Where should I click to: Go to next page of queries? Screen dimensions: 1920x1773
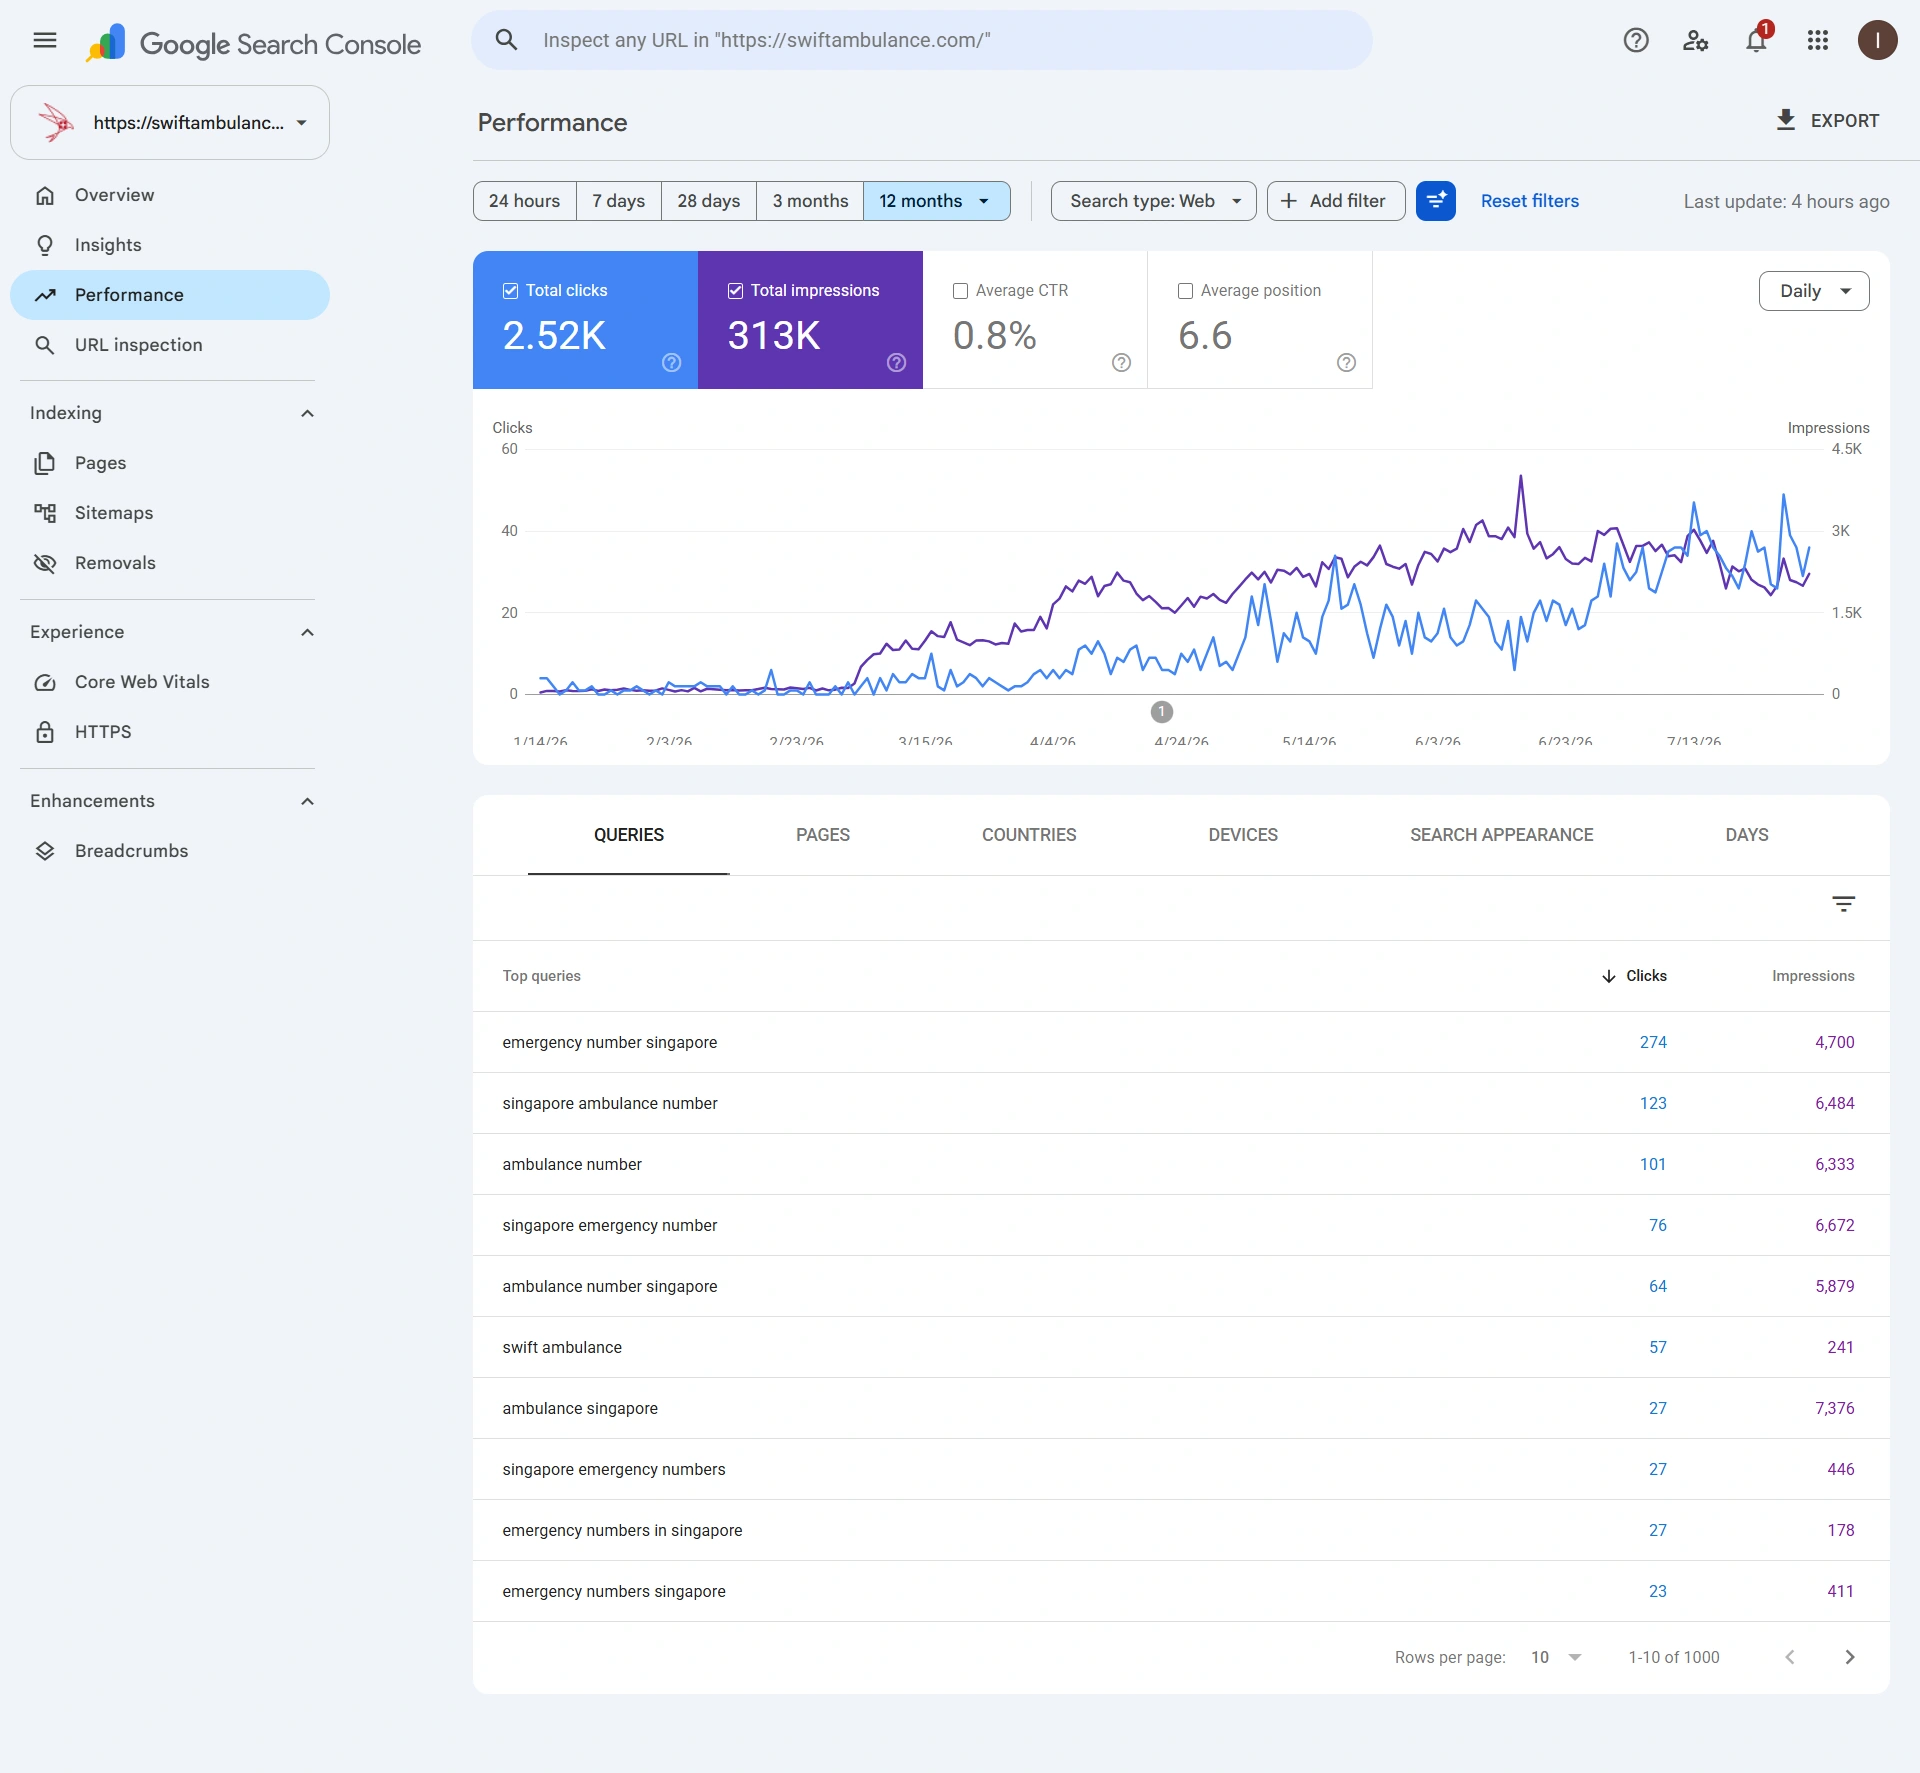pos(1850,1657)
